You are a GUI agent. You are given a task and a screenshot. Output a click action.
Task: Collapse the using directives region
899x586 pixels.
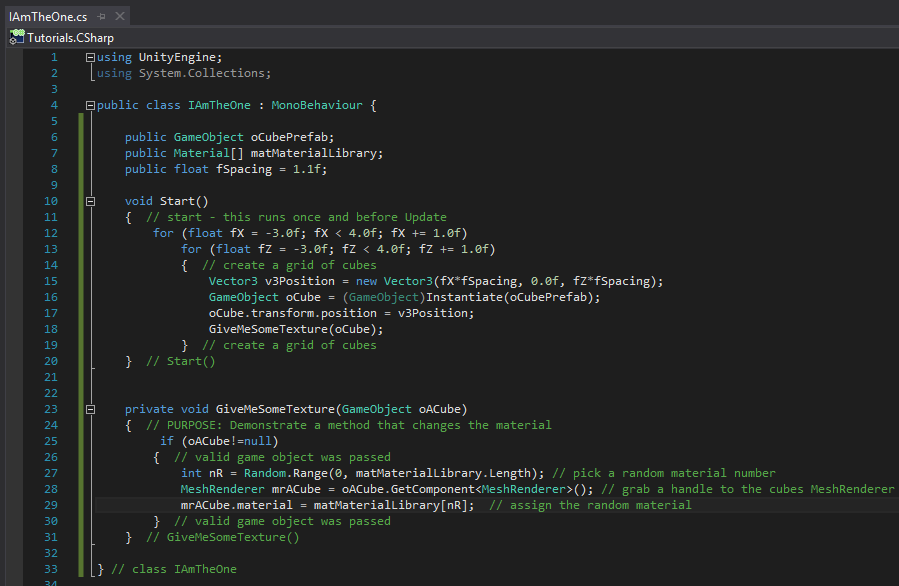tap(89, 57)
